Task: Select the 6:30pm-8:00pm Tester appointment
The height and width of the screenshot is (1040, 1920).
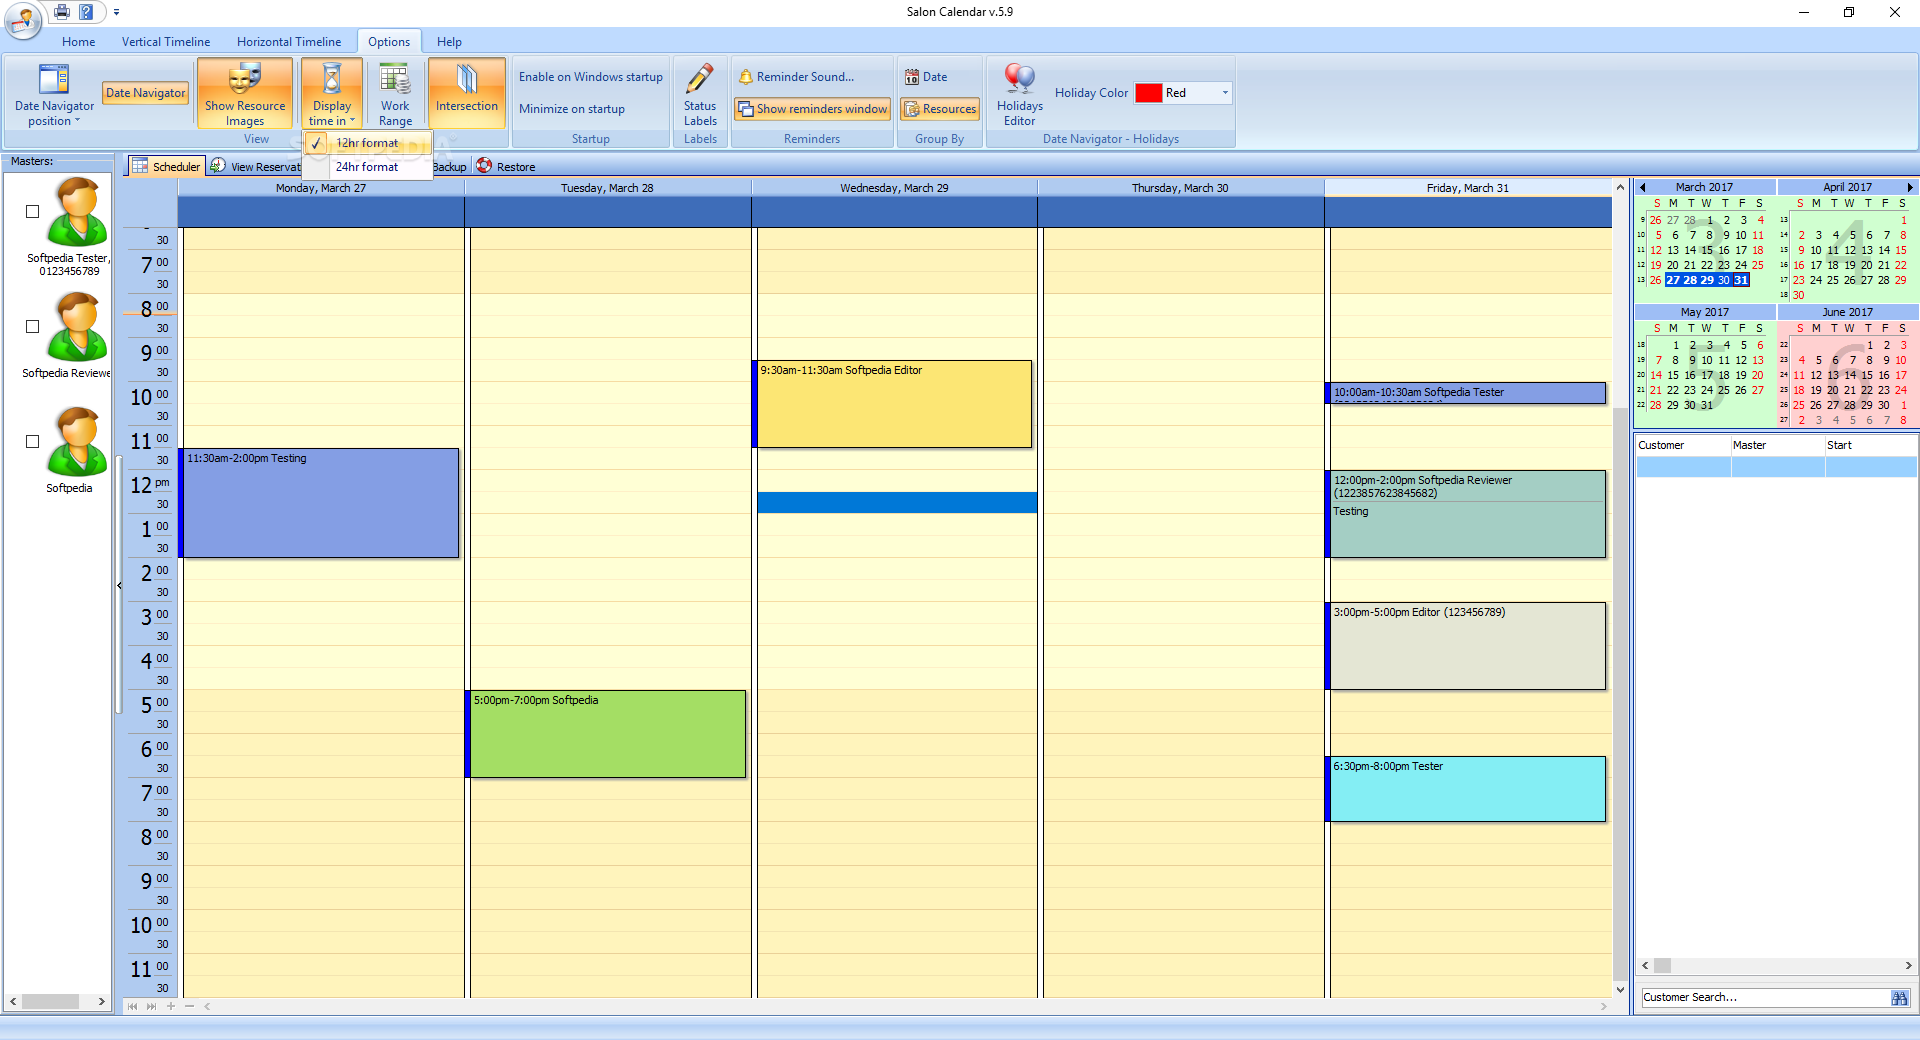Action: [x=1466, y=789]
